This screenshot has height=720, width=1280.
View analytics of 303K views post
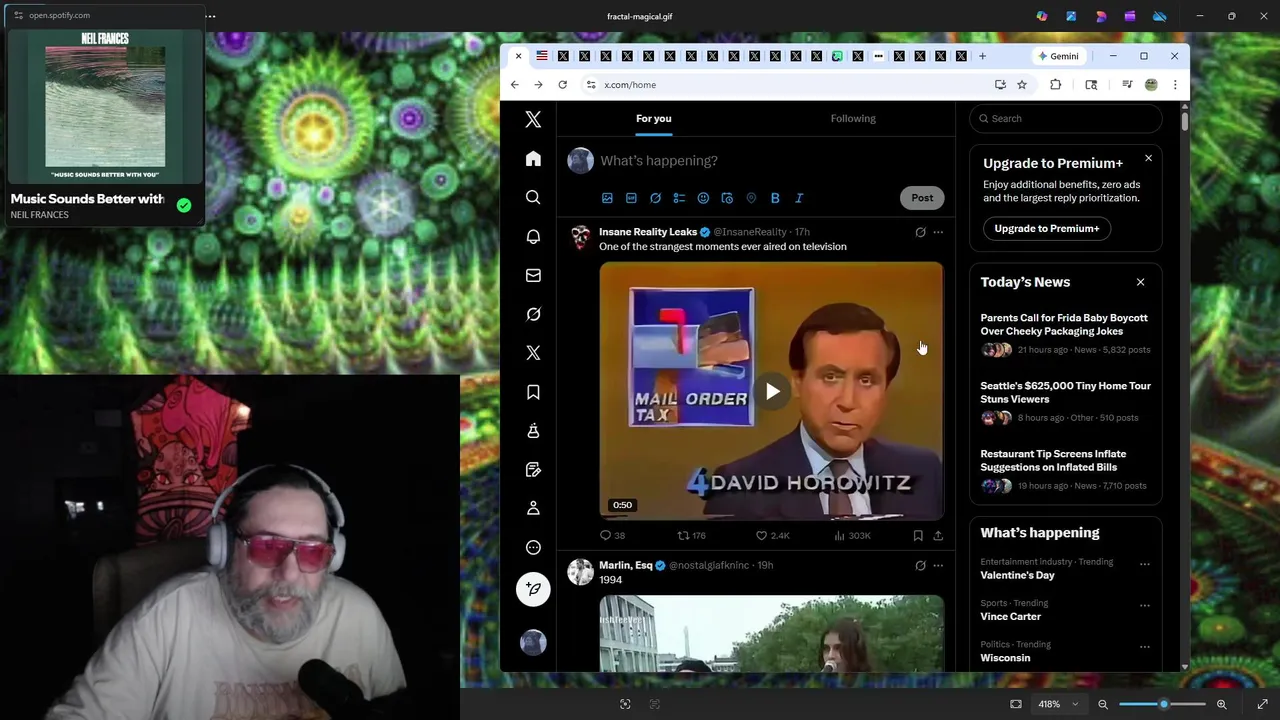point(852,535)
